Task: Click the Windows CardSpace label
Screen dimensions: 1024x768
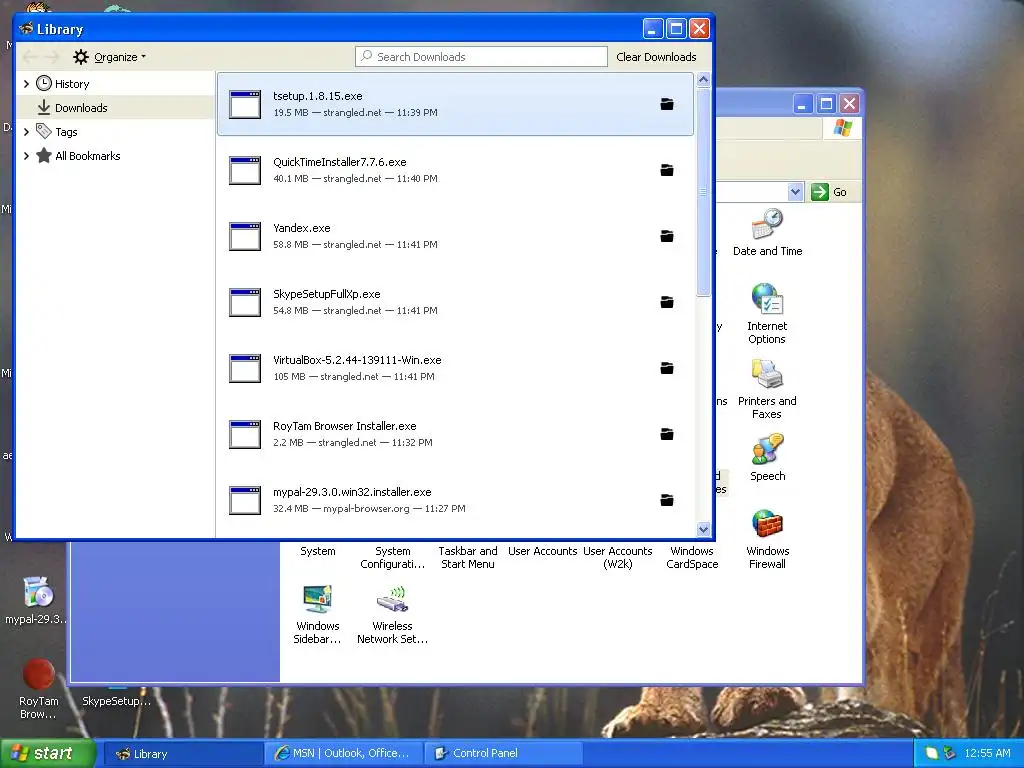Action: pyautogui.click(x=692, y=558)
